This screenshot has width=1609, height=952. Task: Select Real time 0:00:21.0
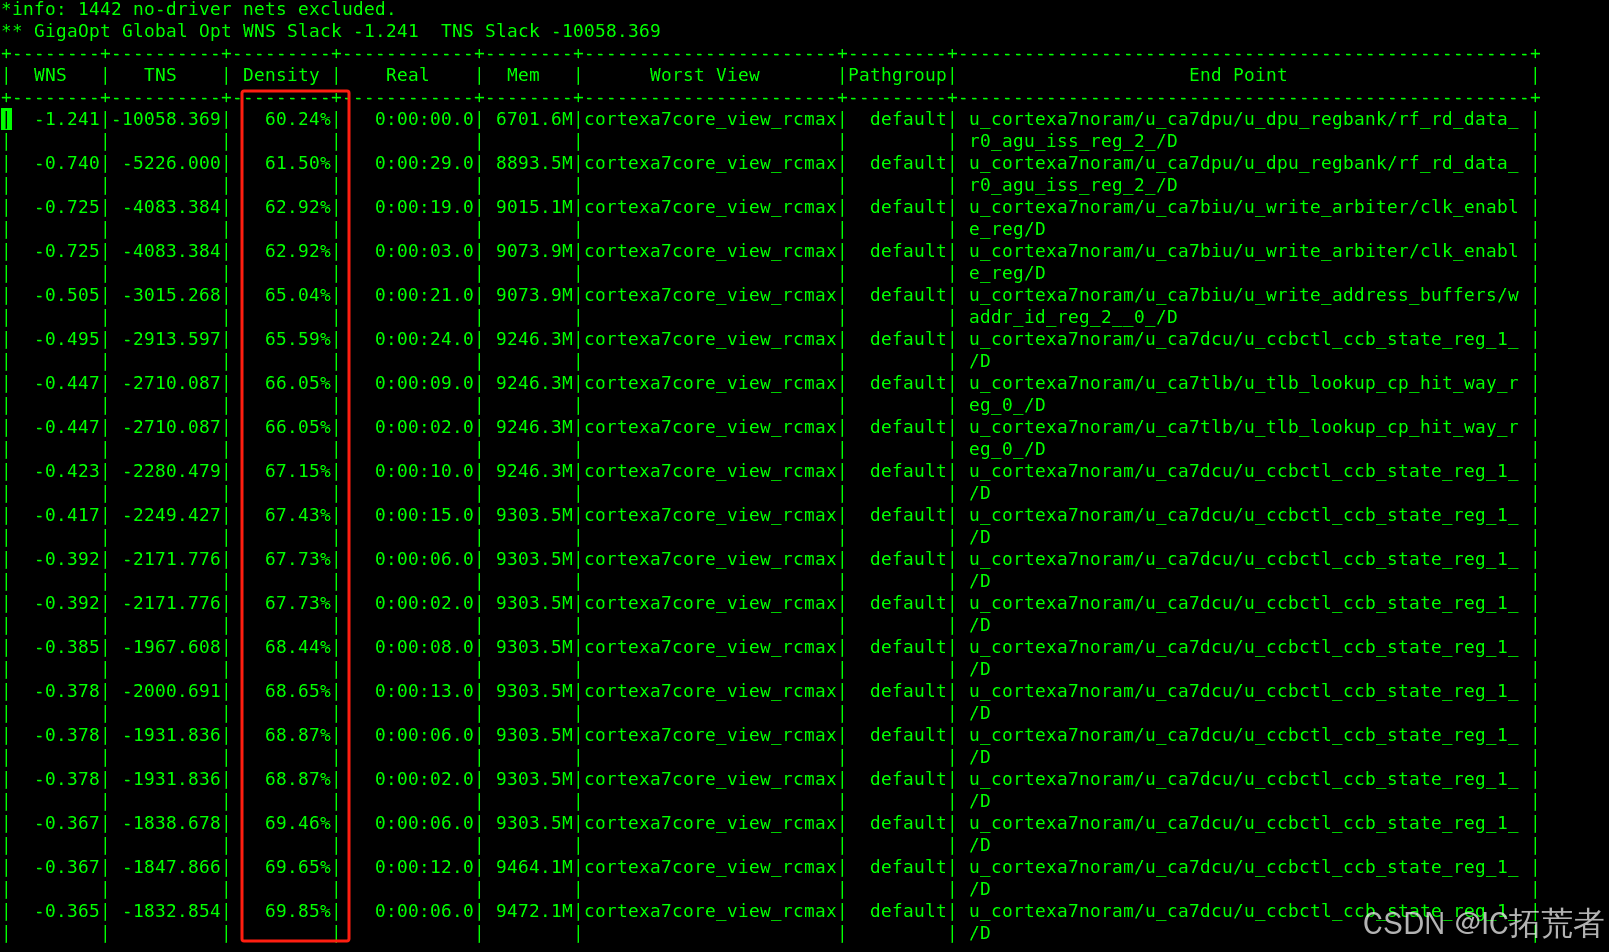(x=424, y=295)
